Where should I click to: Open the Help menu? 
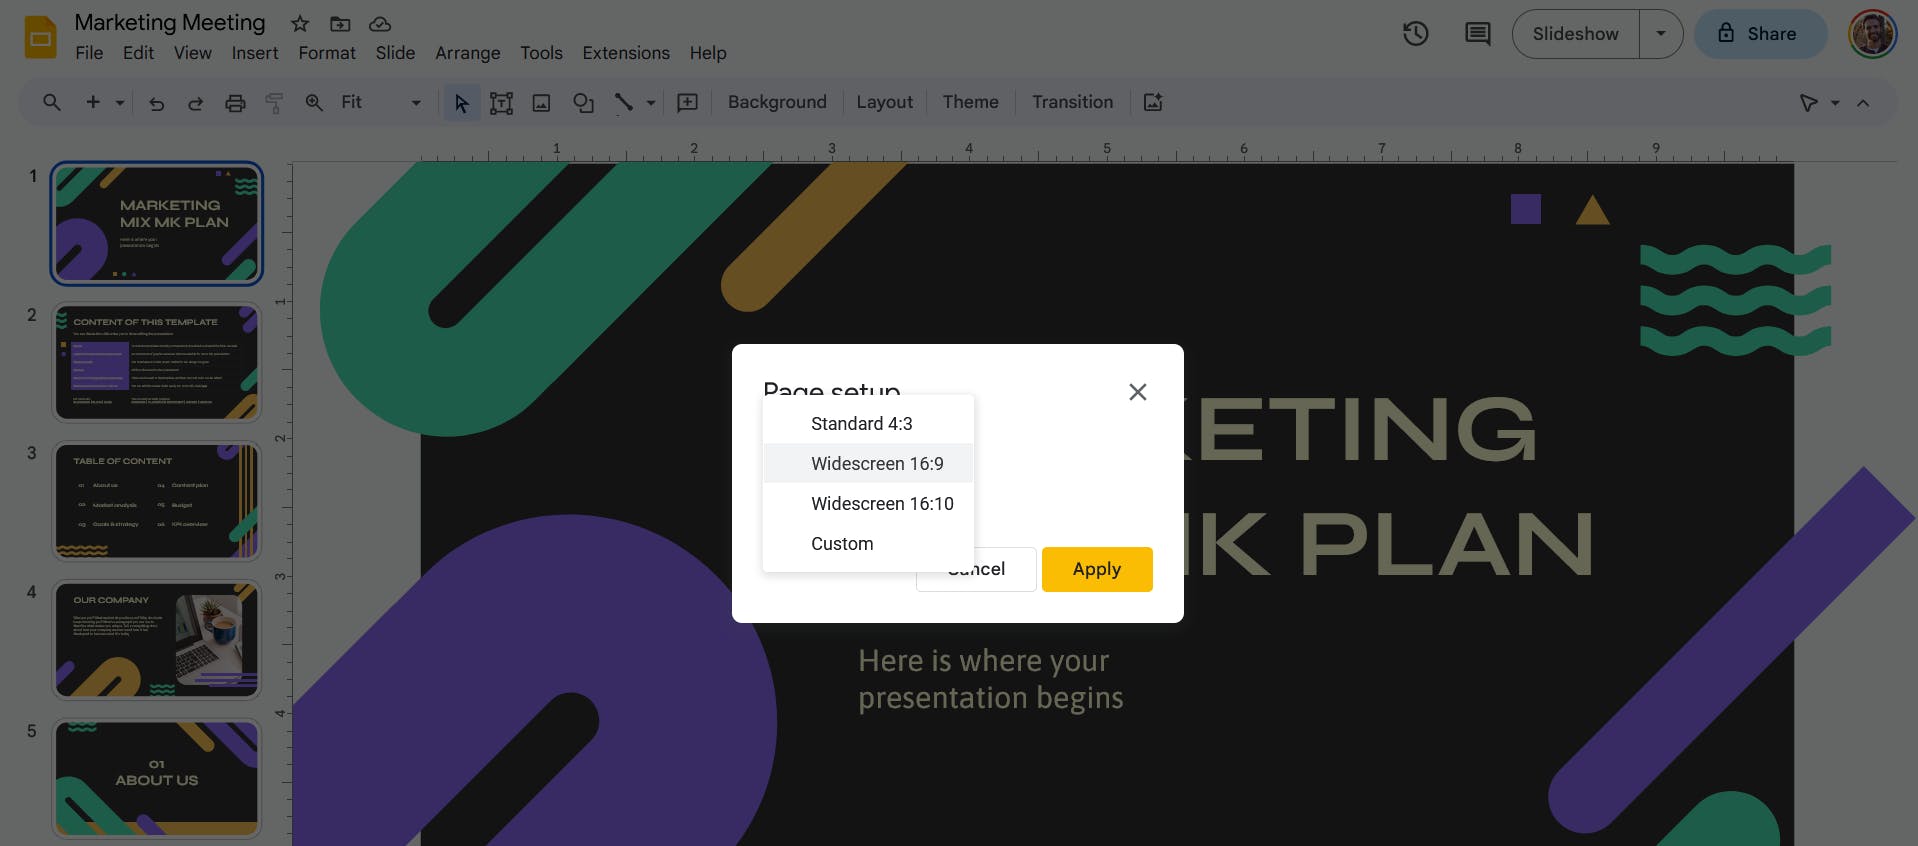708,53
